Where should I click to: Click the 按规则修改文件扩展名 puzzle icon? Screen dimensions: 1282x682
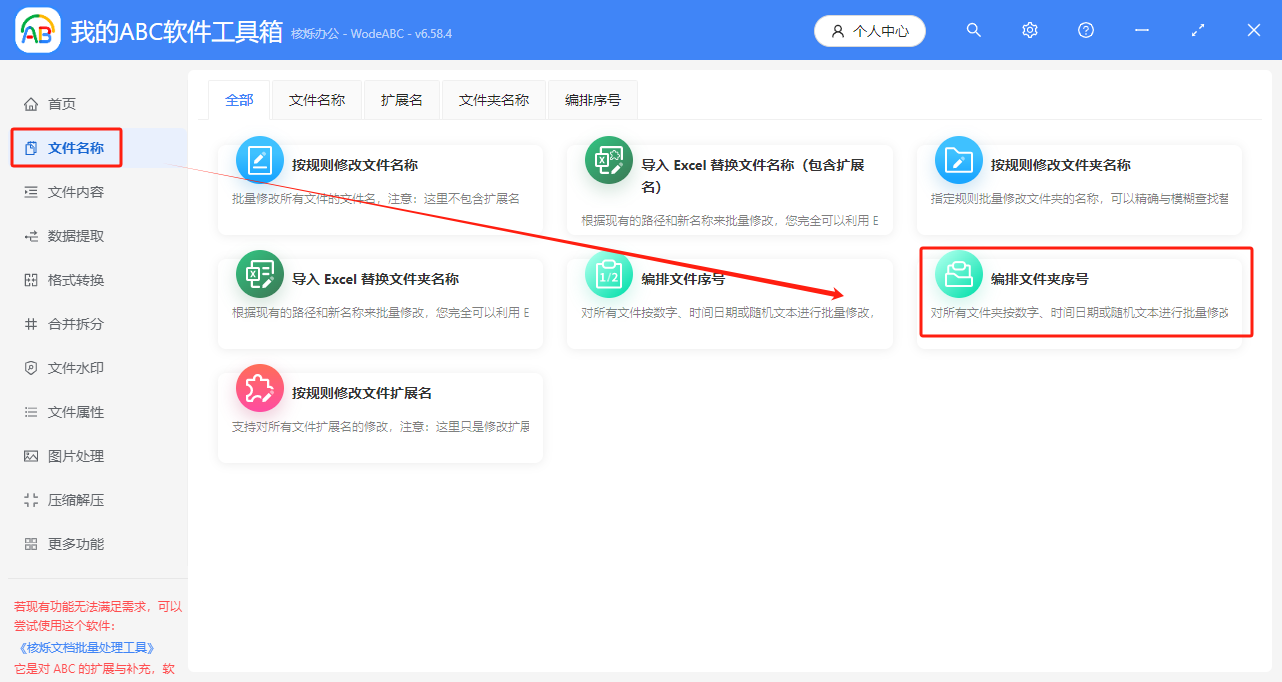tap(260, 388)
